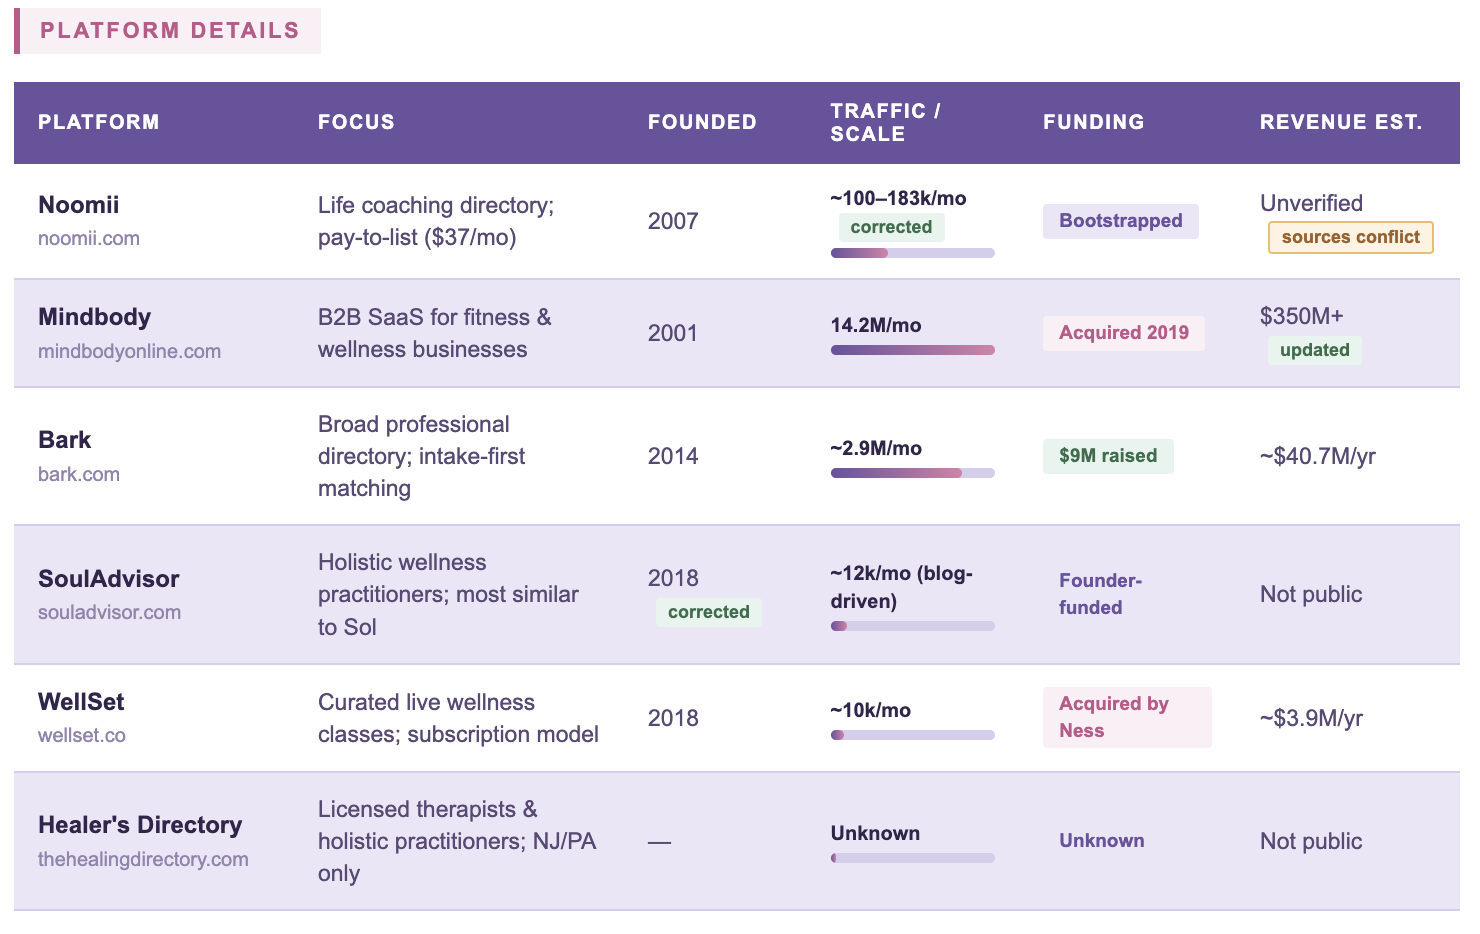Click the noomii.com link

89,239
